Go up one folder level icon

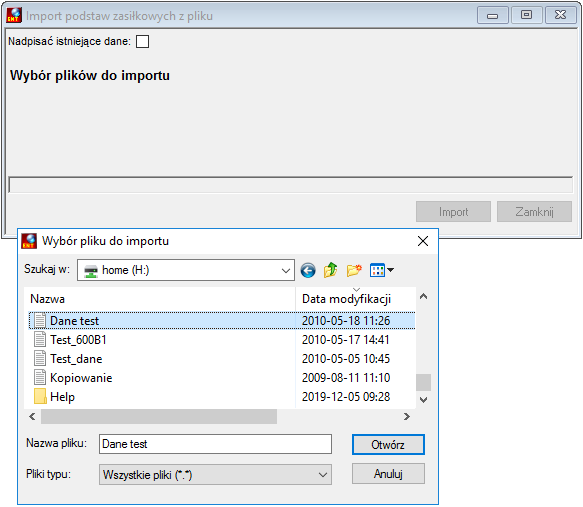point(331,270)
